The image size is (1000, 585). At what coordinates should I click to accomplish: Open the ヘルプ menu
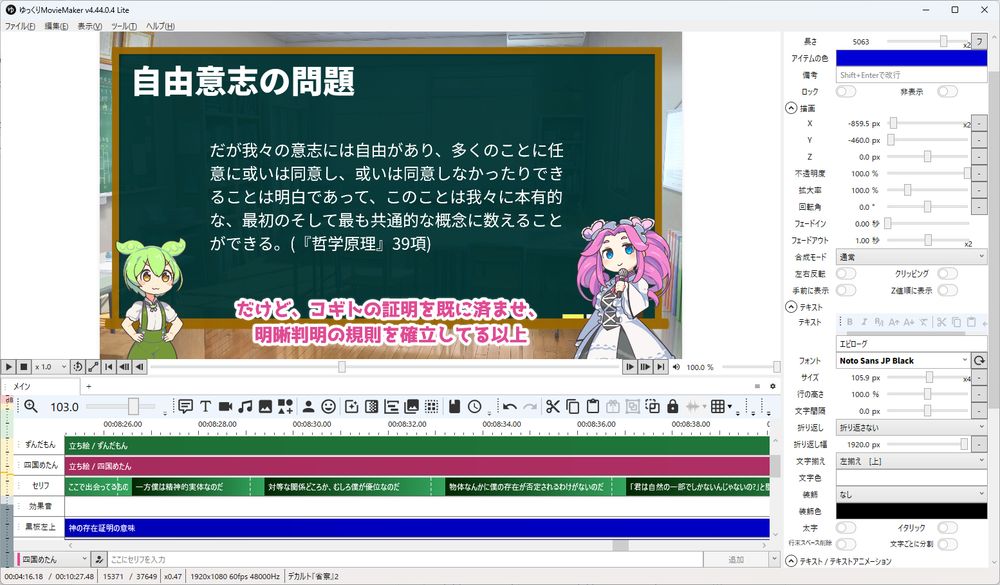pyautogui.click(x=160, y=26)
